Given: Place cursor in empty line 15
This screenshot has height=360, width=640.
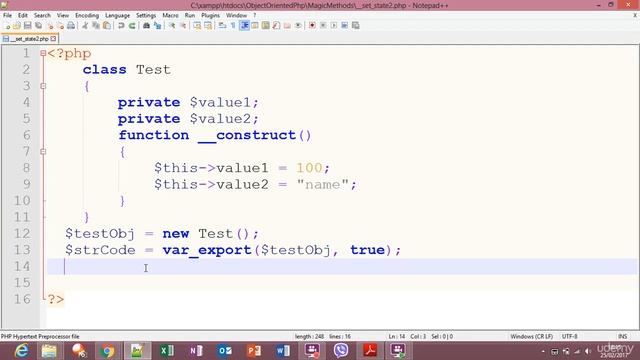Looking at the screenshot, I should click(342, 282).
